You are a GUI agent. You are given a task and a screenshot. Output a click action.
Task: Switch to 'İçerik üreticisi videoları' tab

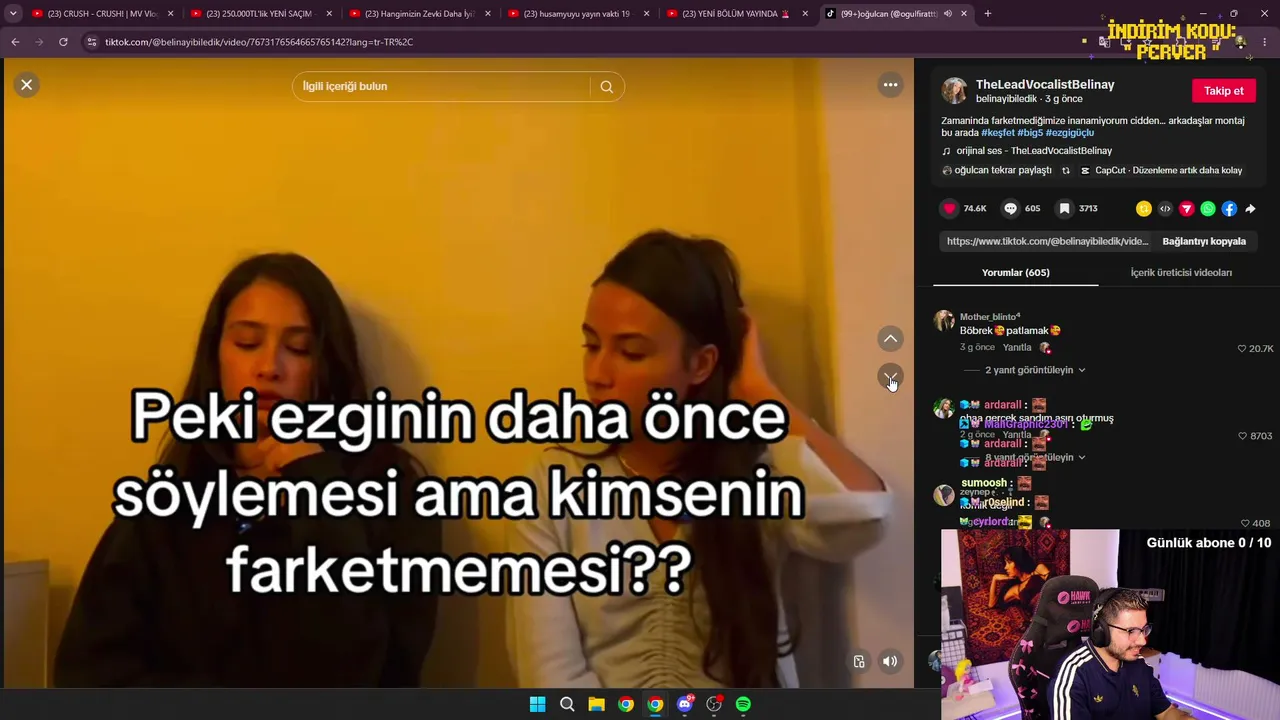(x=1181, y=273)
